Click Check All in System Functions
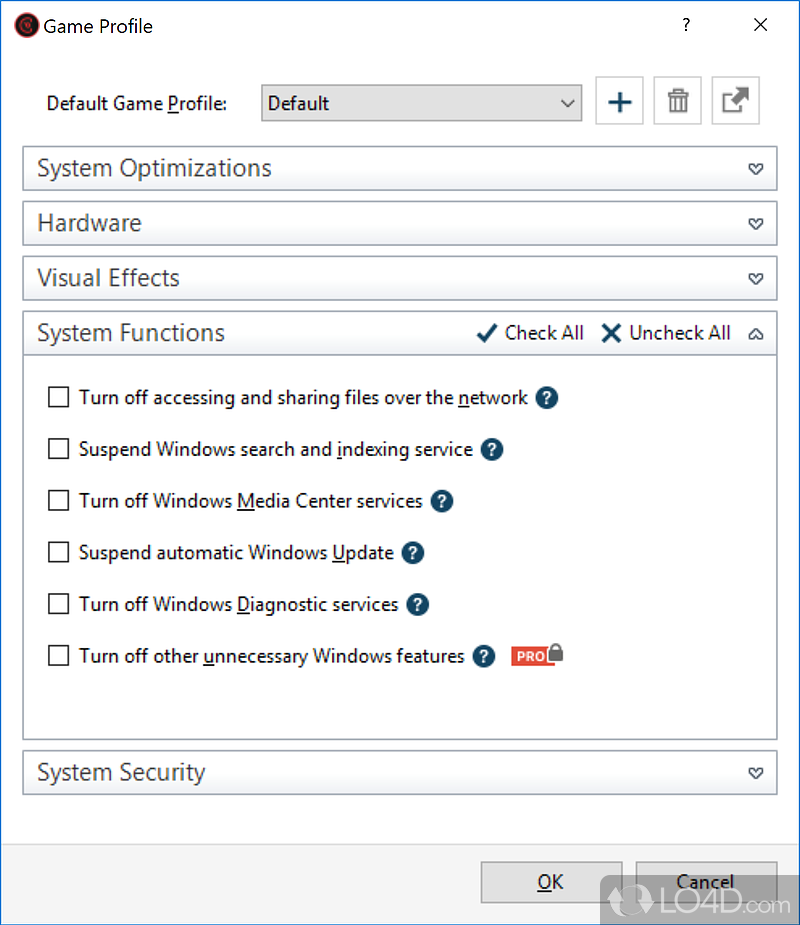 click(531, 333)
